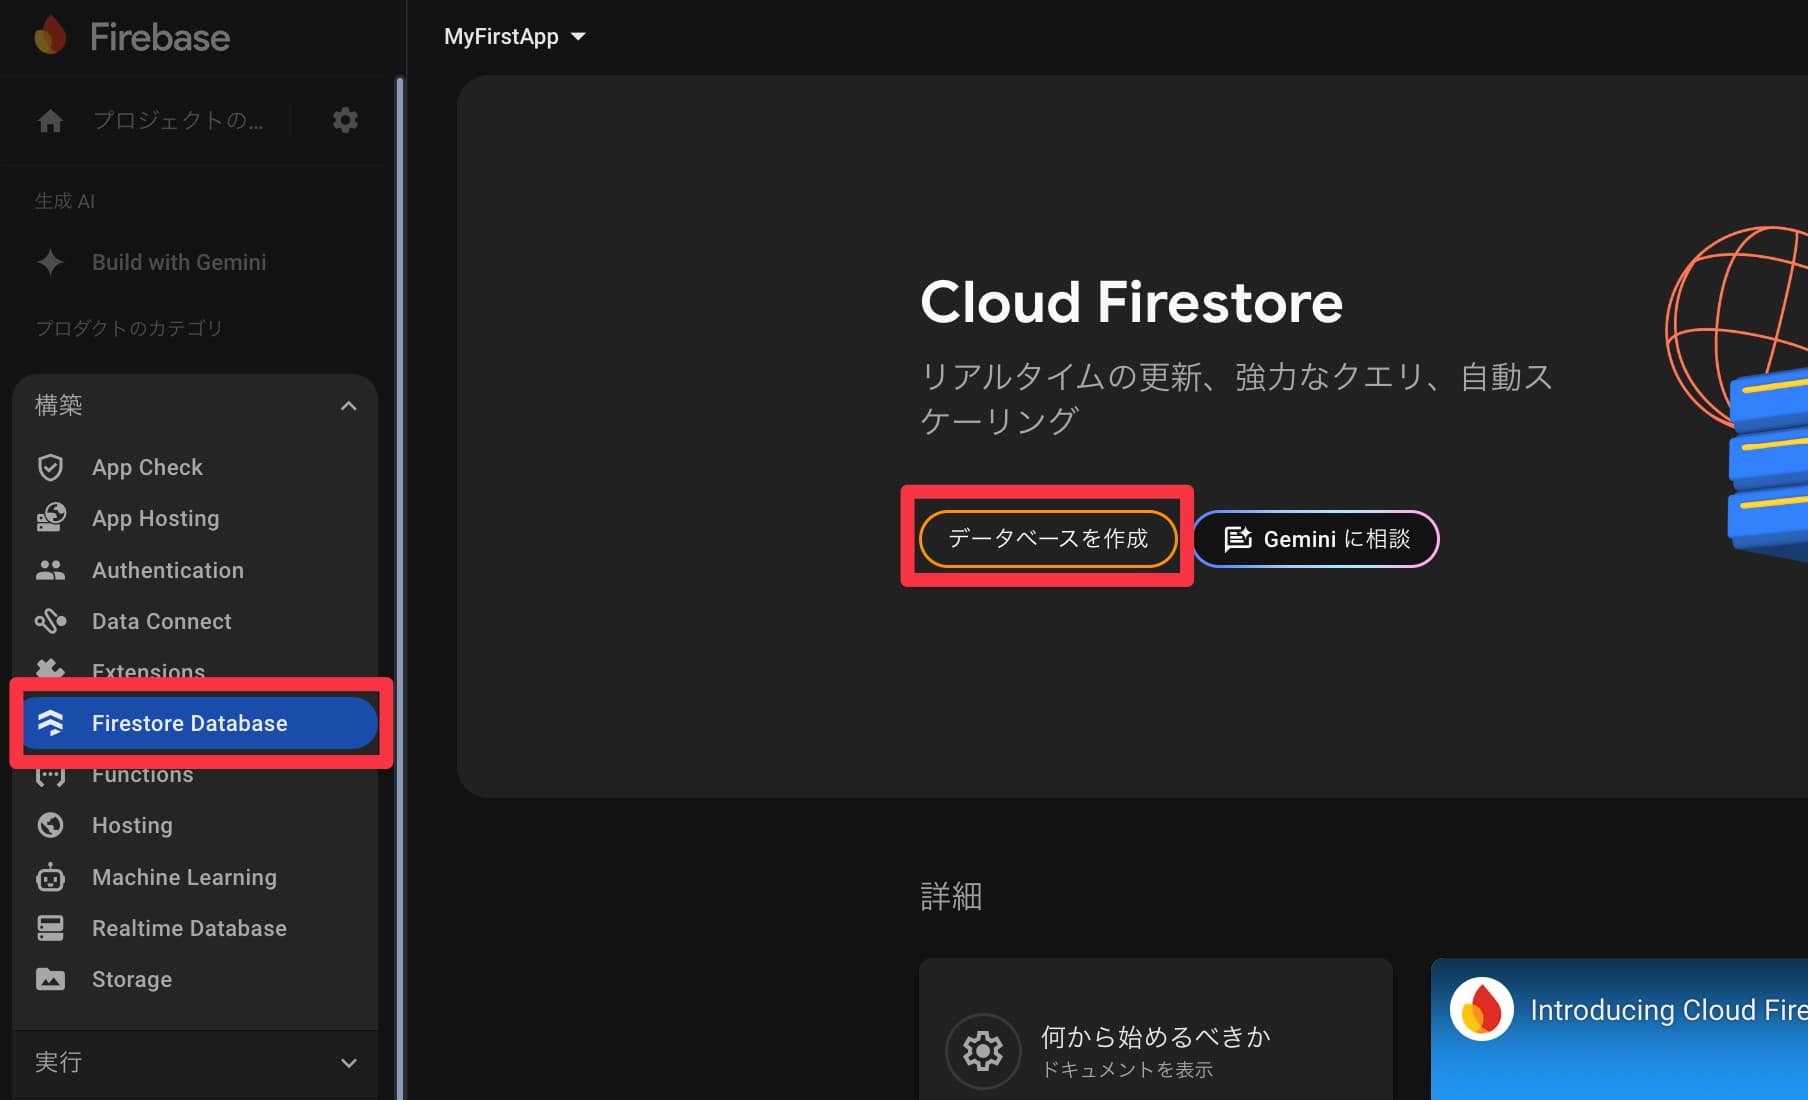This screenshot has height=1100, width=1808.
Task: Click the Storage folder image icon
Action: pyautogui.click(x=50, y=979)
